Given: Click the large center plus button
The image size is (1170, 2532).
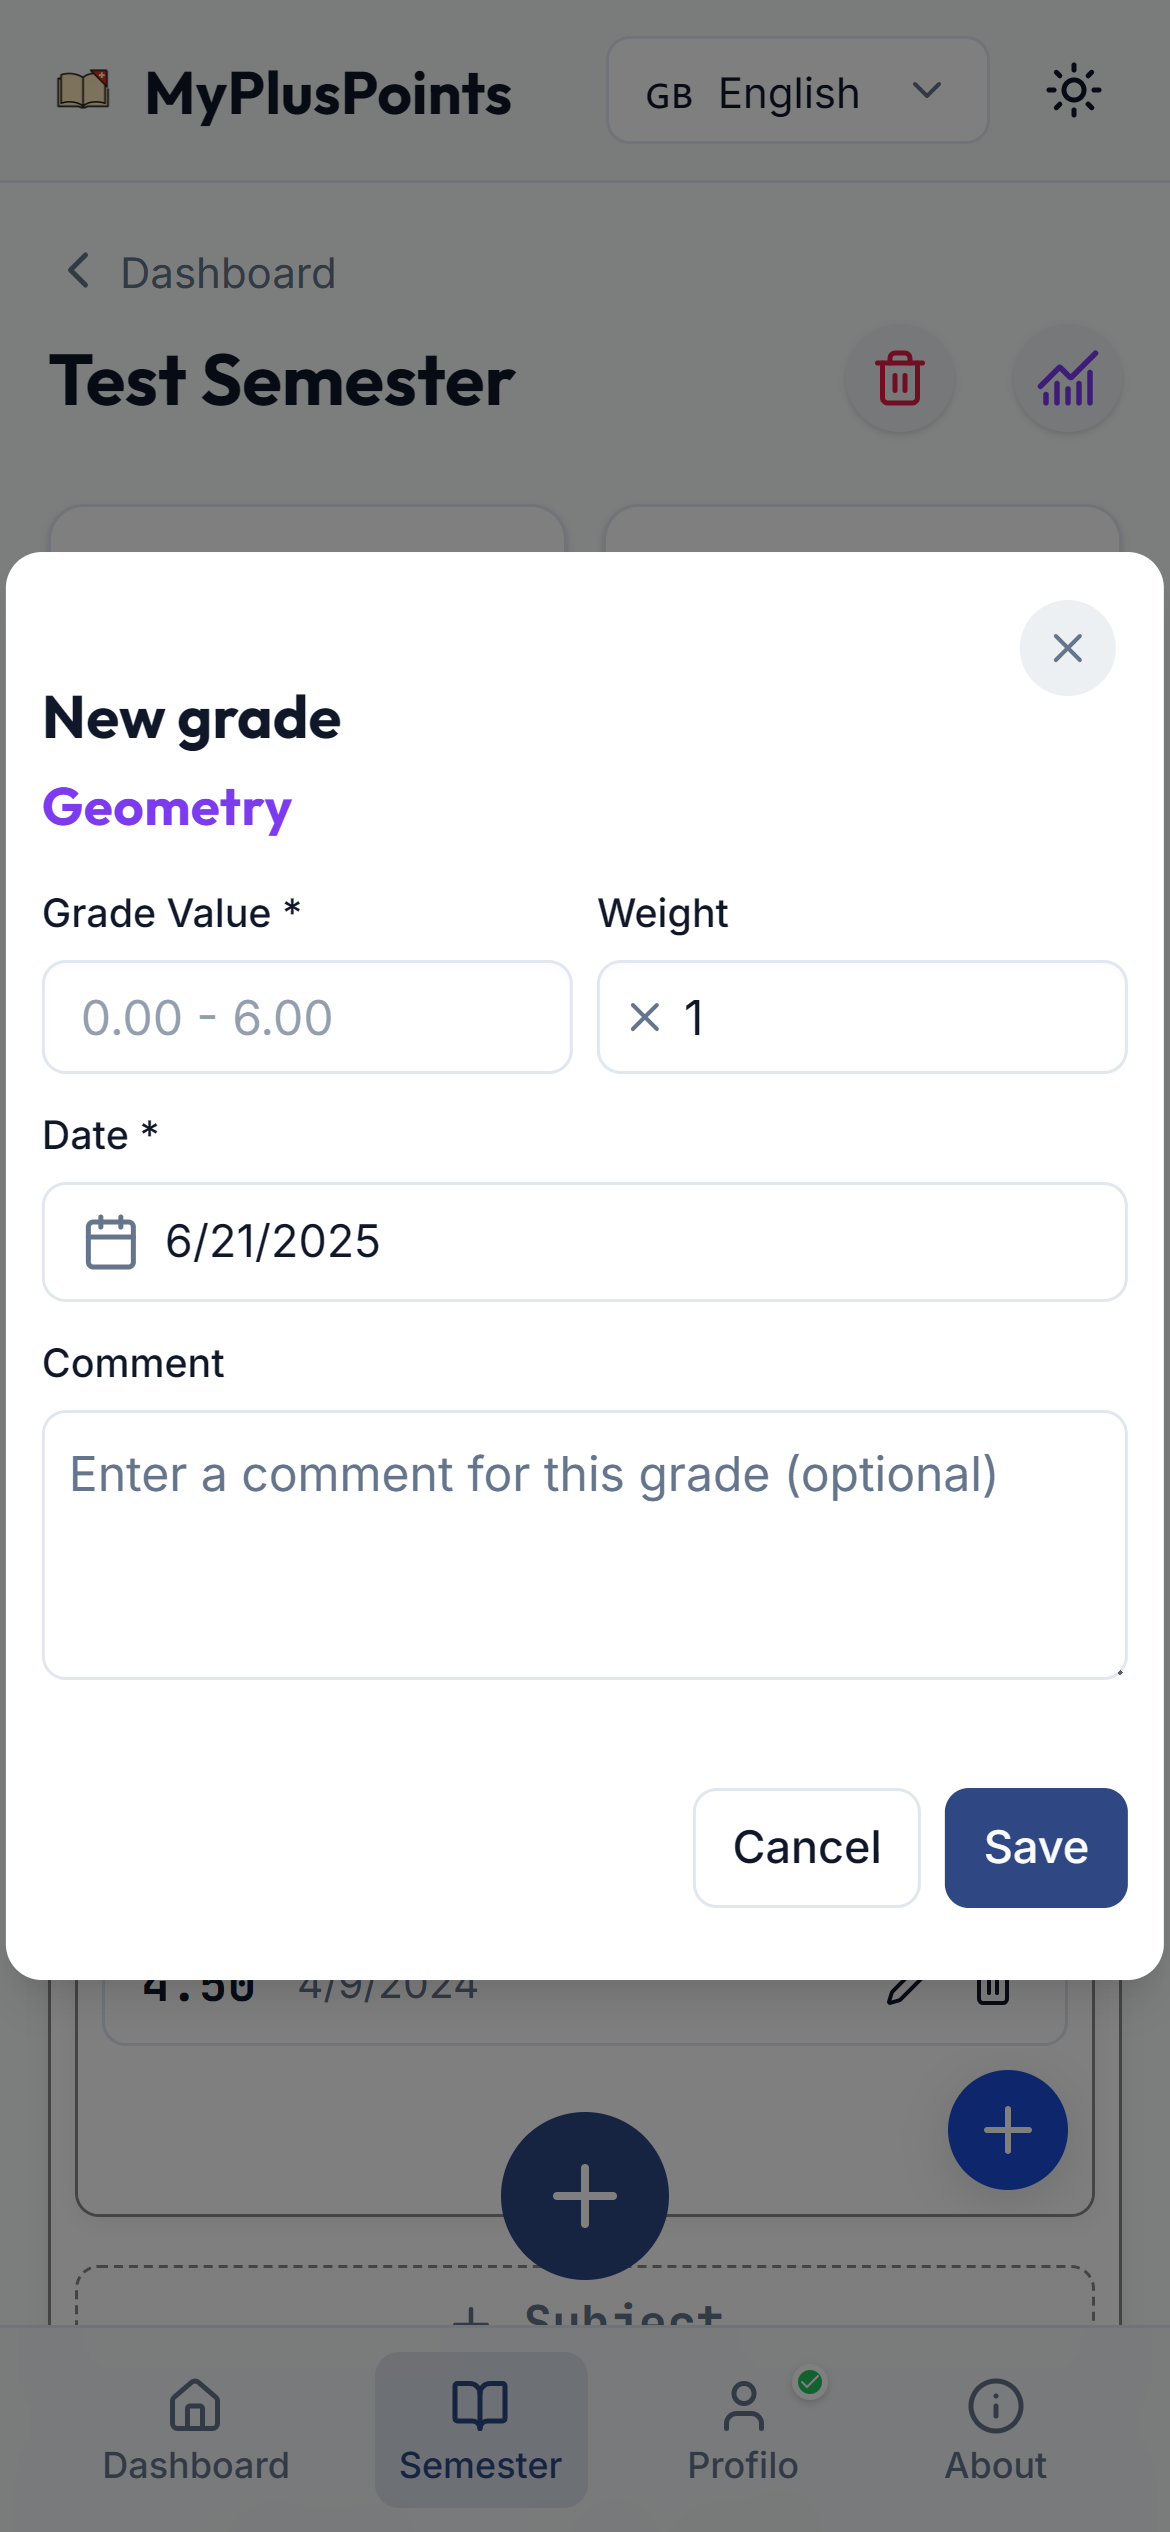Looking at the screenshot, I should pos(584,2195).
